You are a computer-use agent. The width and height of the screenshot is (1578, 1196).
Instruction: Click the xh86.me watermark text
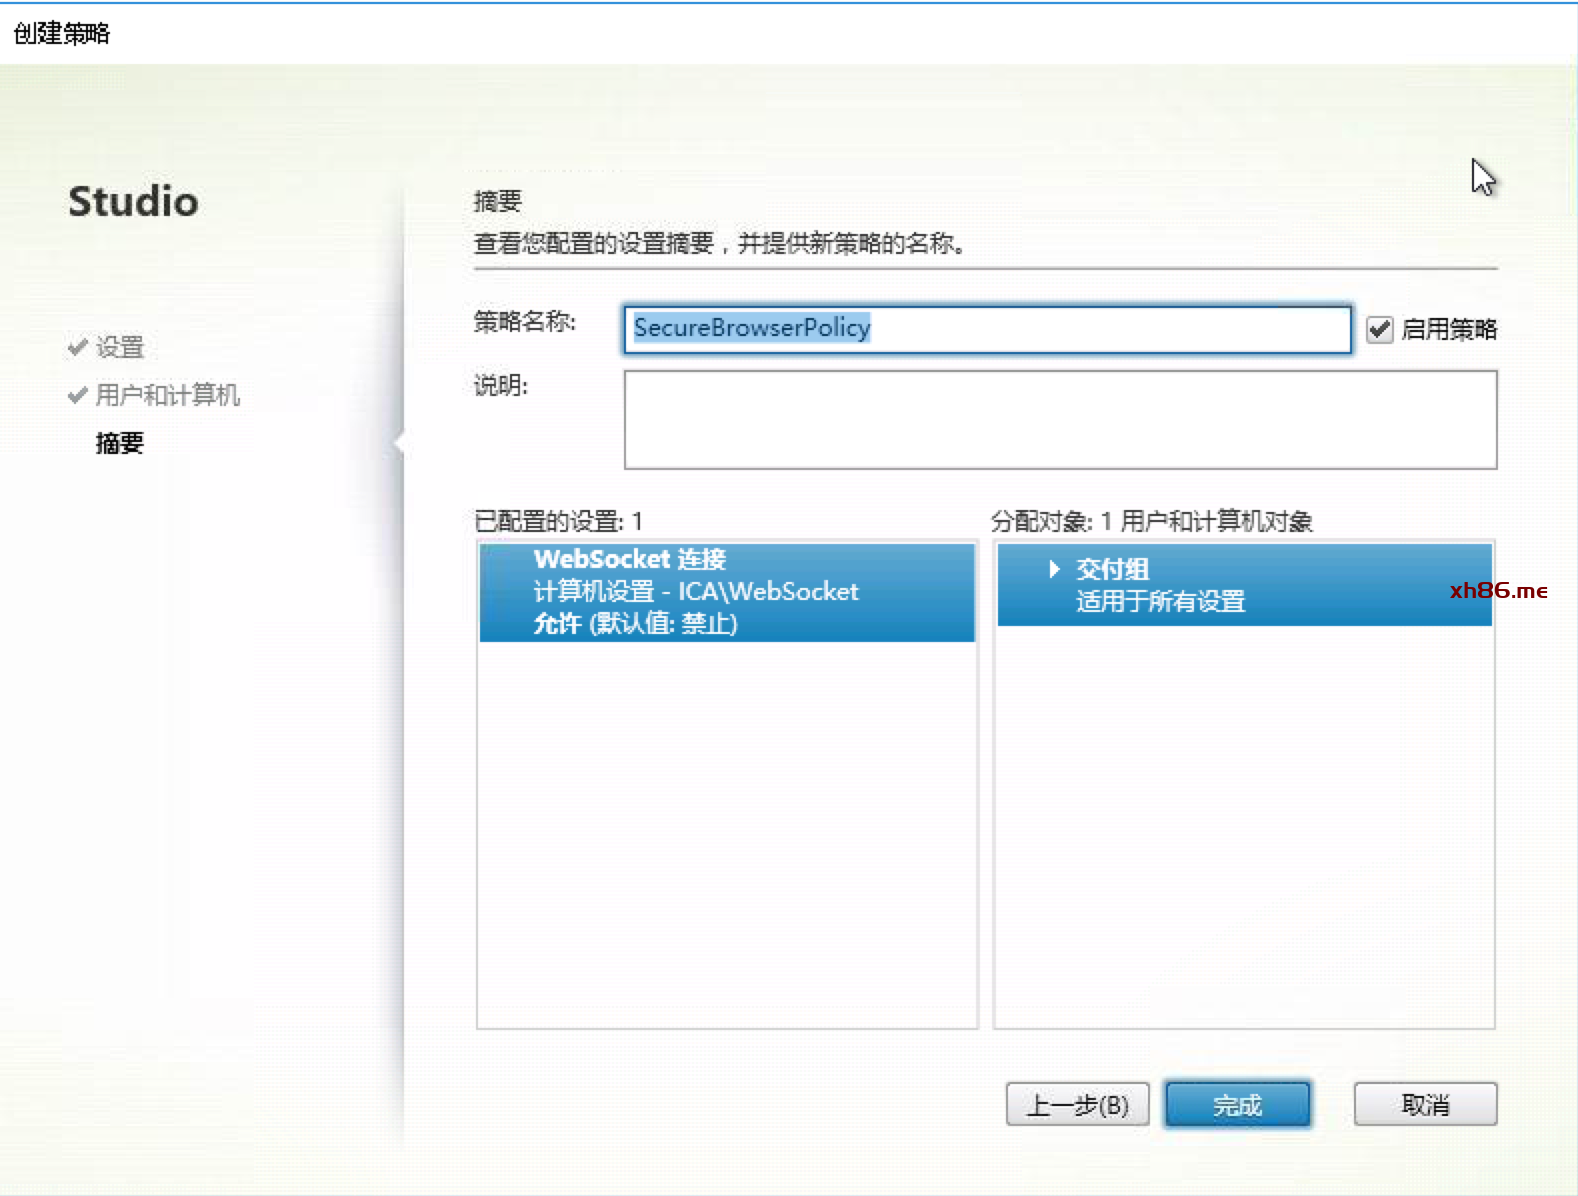[1498, 590]
